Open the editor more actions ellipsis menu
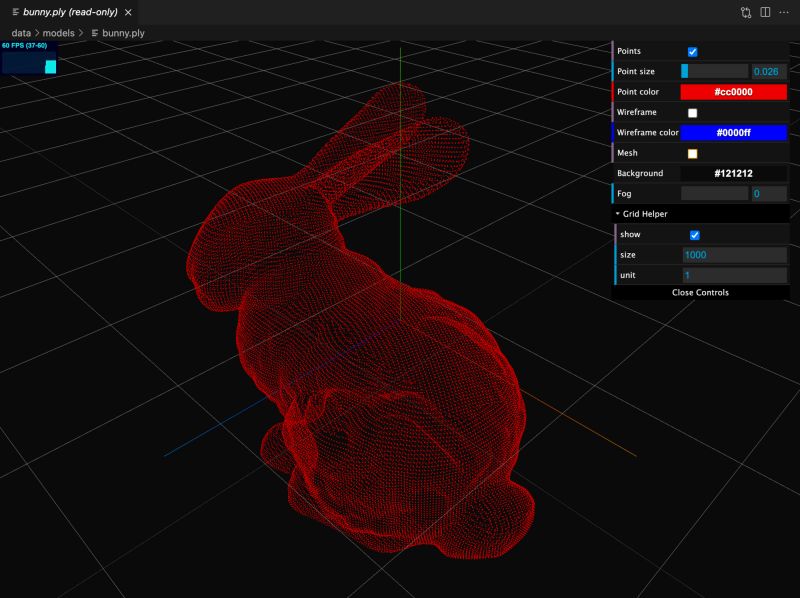Image resolution: width=800 pixels, height=598 pixels. tap(784, 12)
